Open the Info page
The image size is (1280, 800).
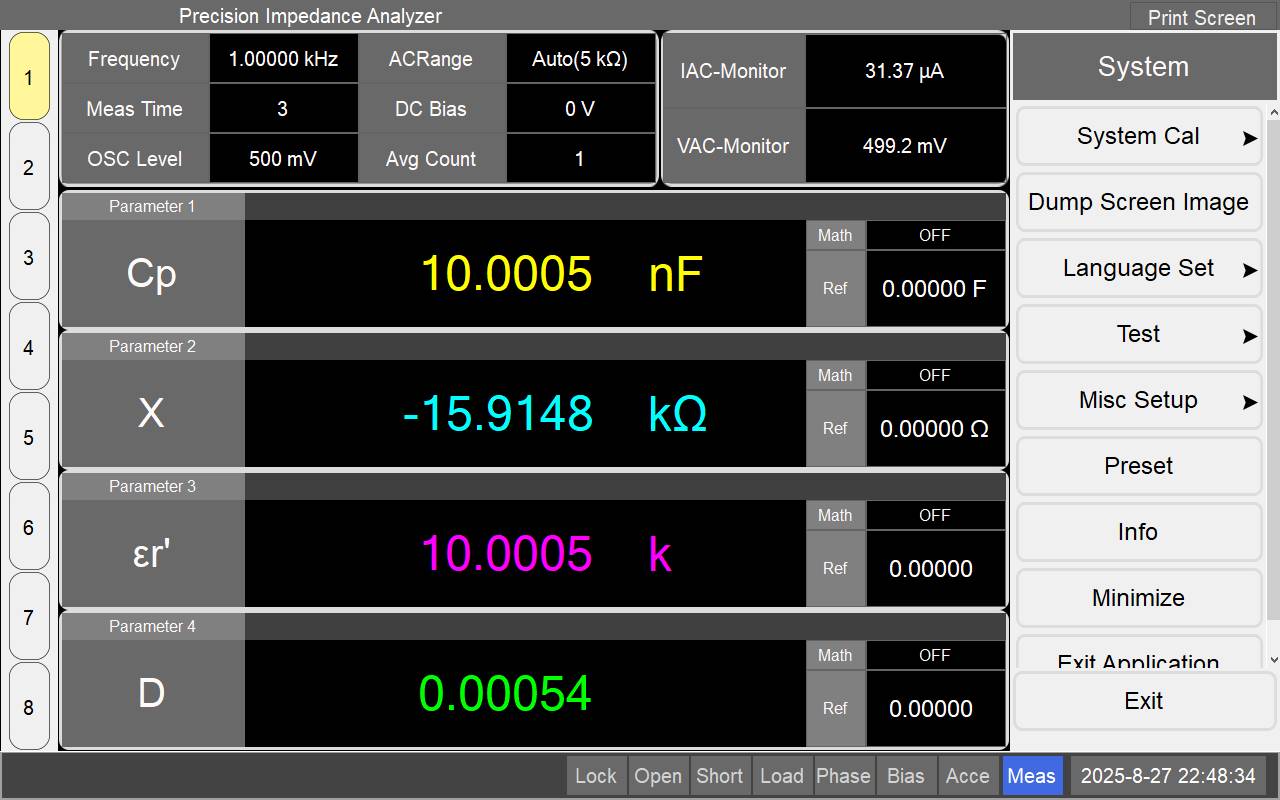pyautogui.click(x=1139, y=533)
